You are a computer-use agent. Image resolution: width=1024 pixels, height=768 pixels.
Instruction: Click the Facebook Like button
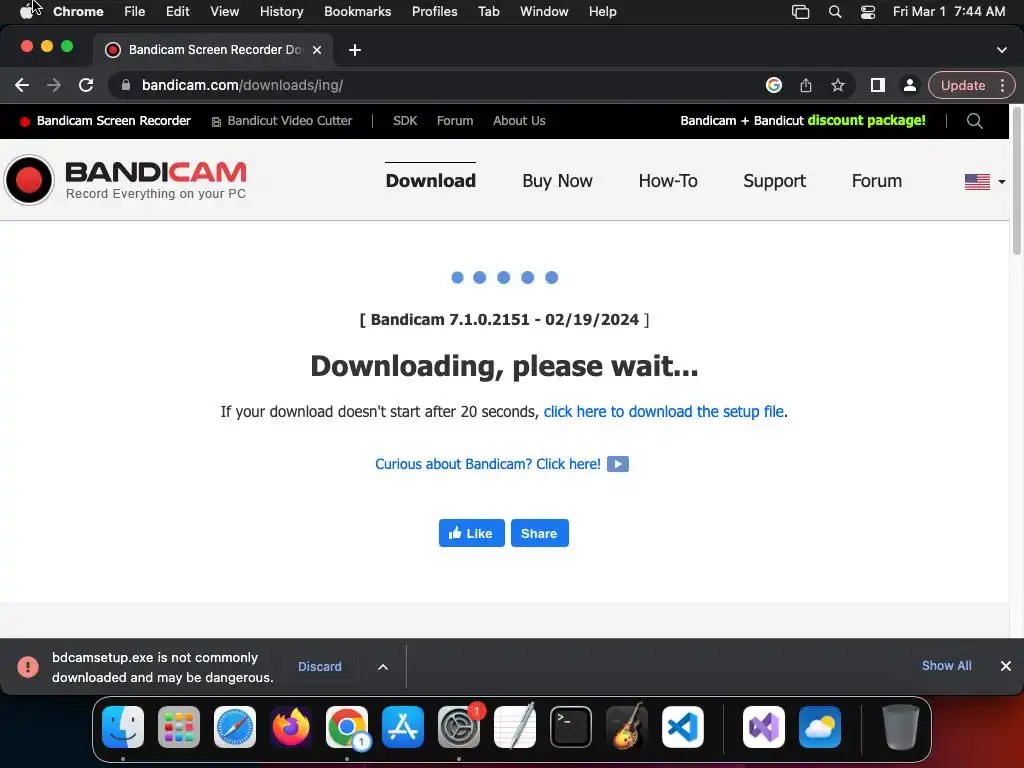pyautogui.click(x=472, y=533)
